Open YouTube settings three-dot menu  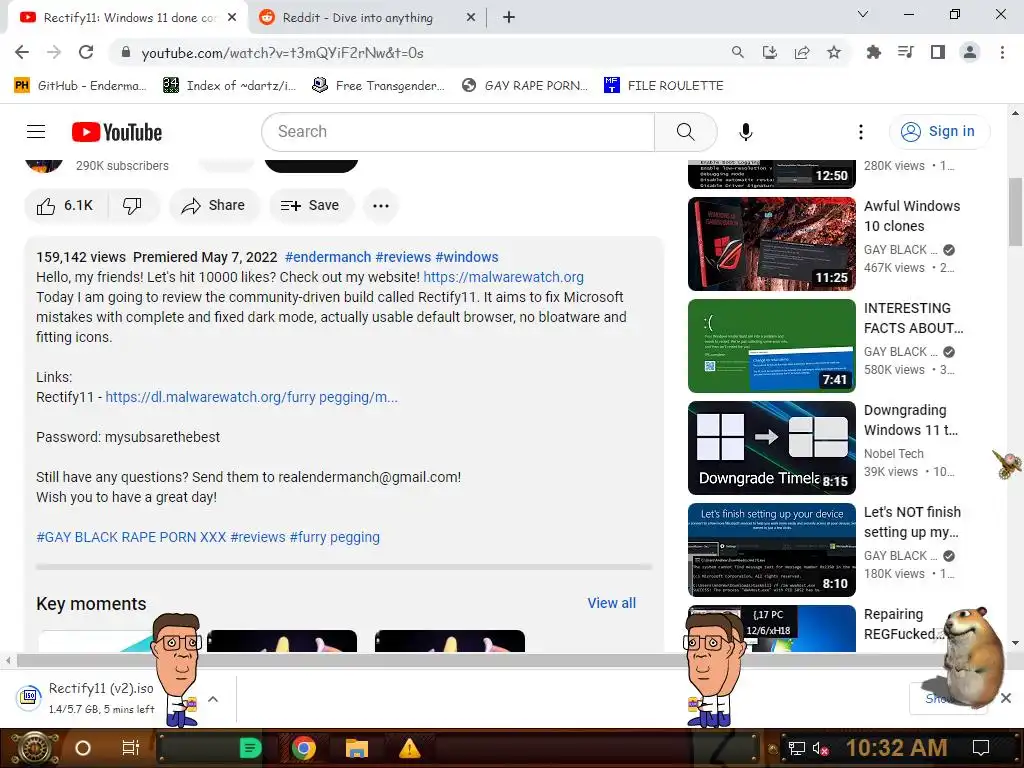[x=861, y=132]
